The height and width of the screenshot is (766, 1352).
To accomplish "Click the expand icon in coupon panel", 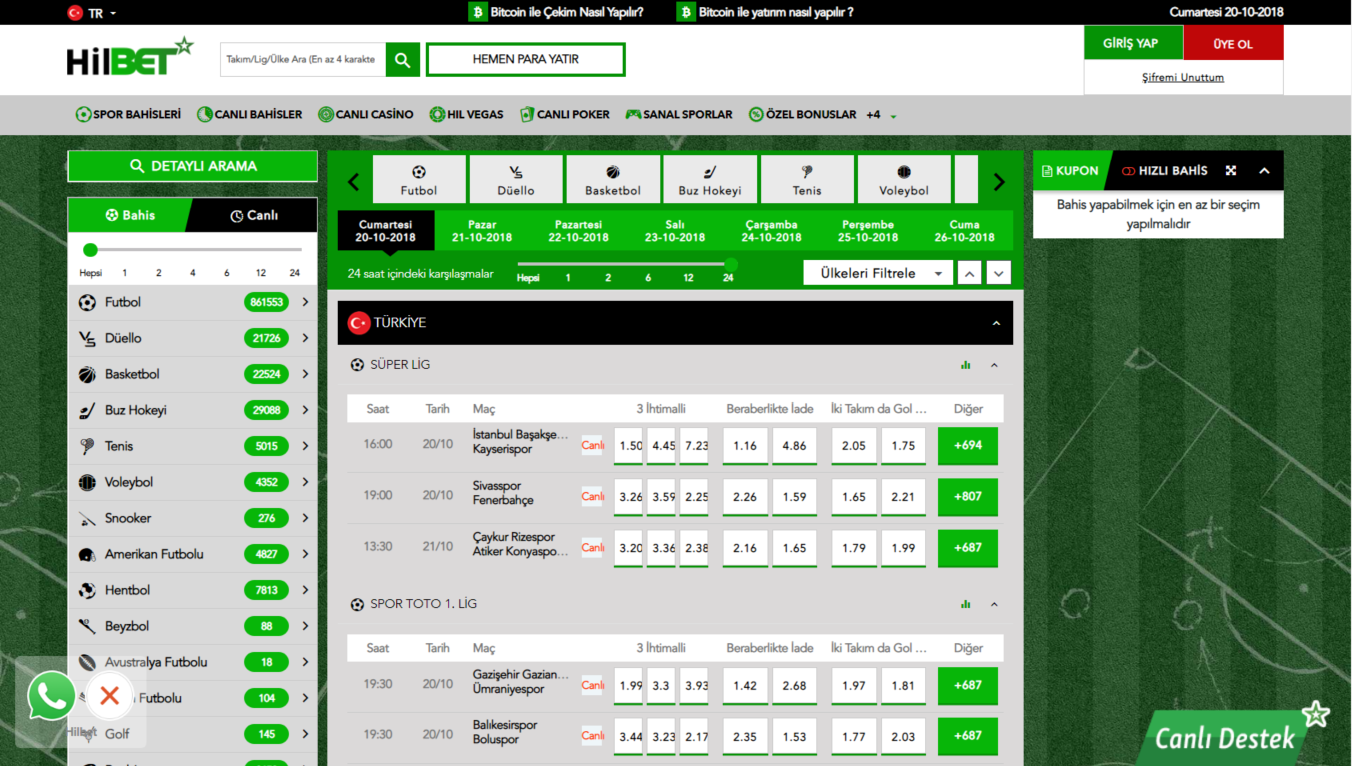I will (x=1231, y=171).
